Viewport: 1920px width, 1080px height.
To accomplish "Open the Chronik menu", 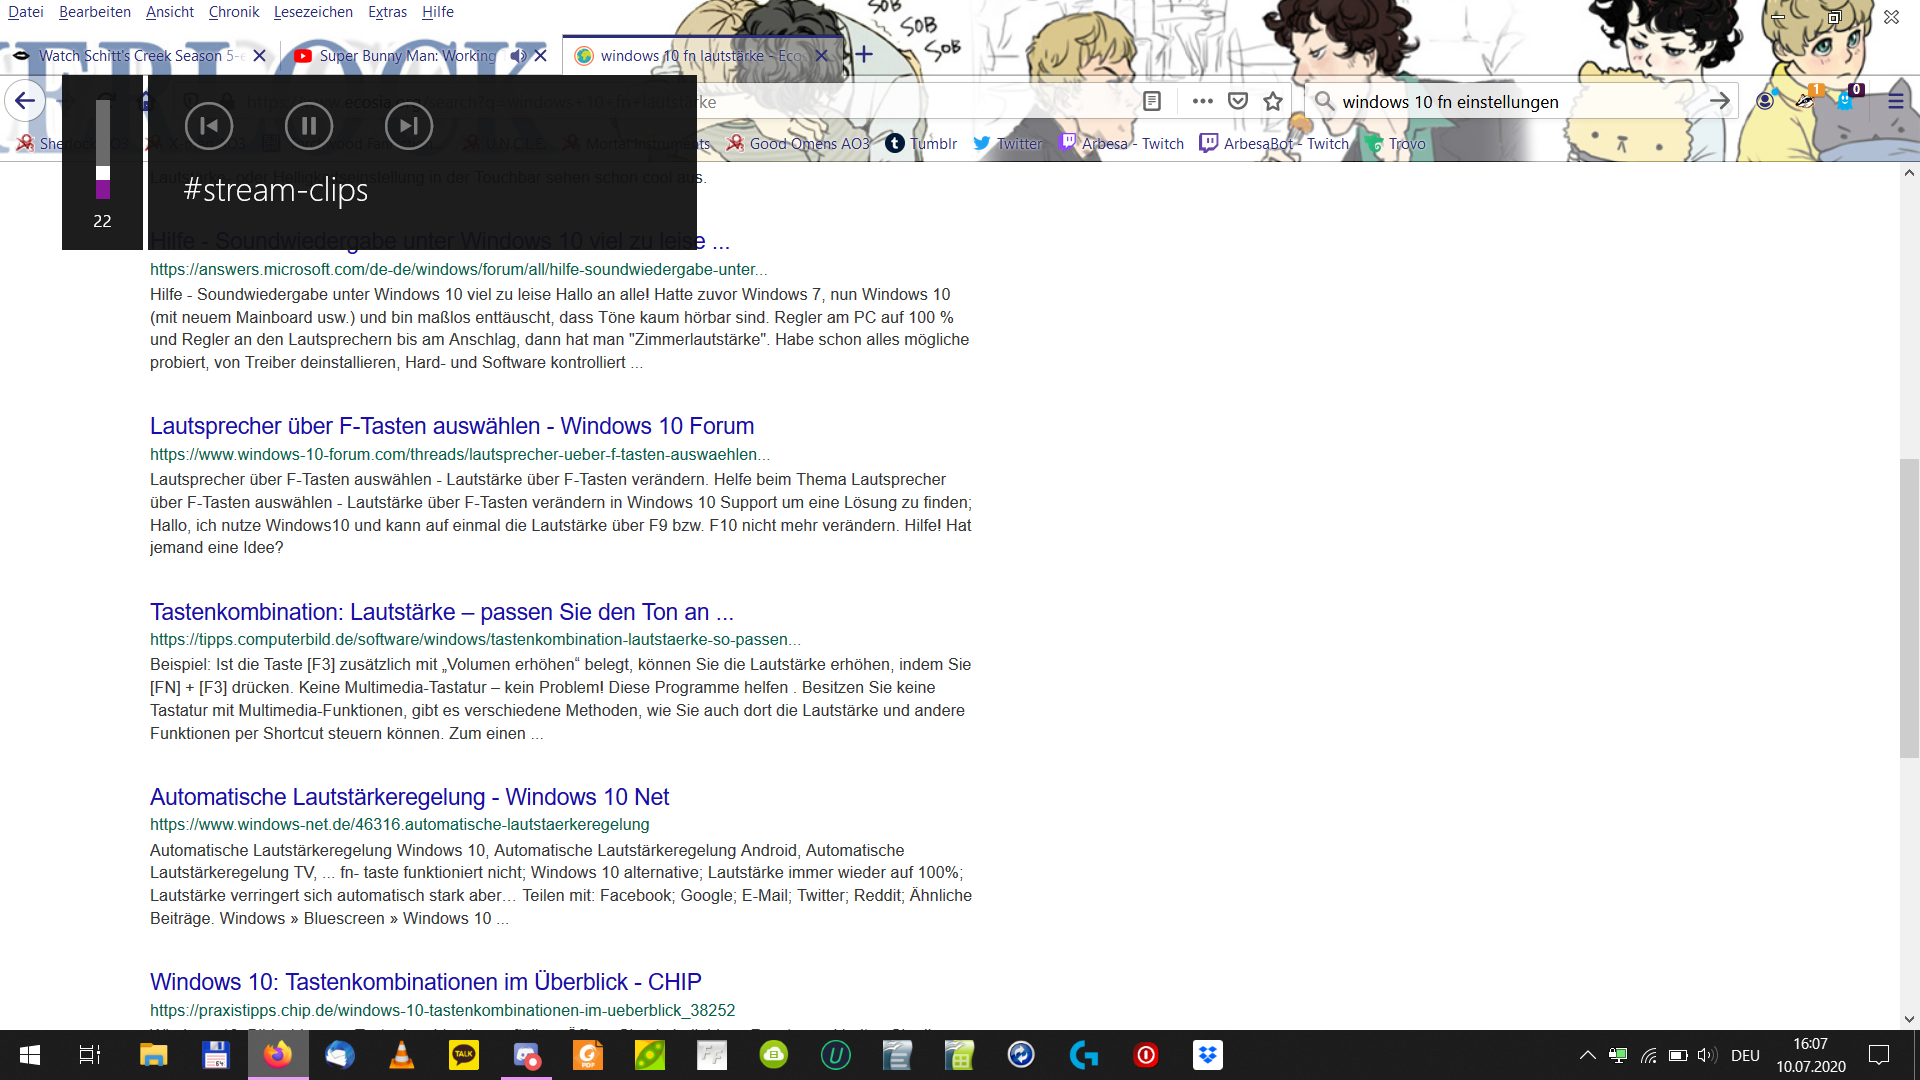I will (234, 12).
